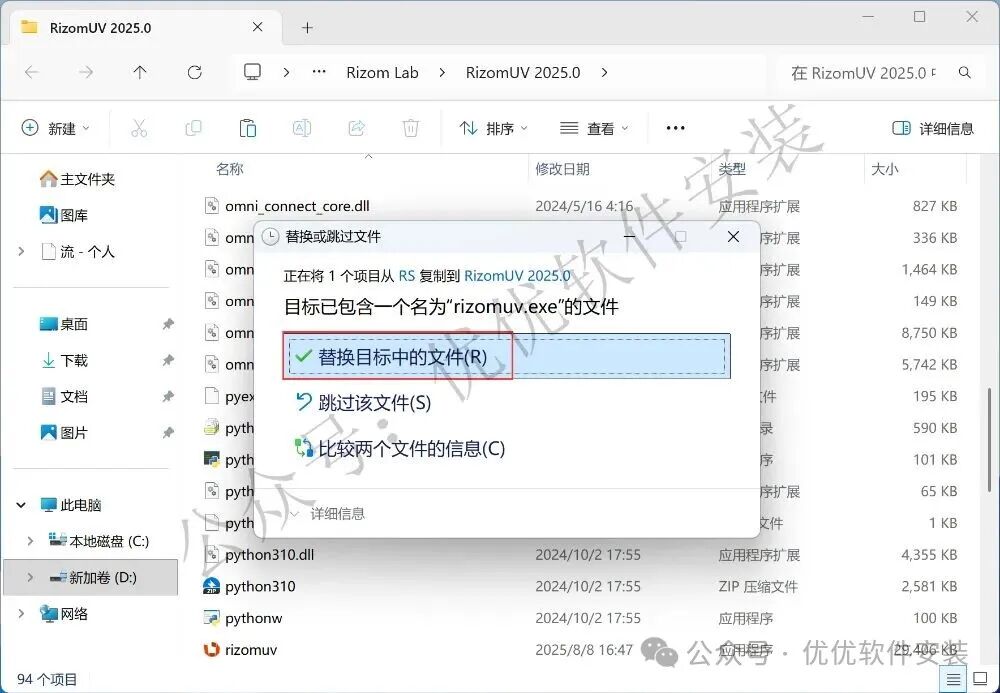Click the Cut scissors icon
Screen dimensions: 1000x693
[x=139, y=128]
